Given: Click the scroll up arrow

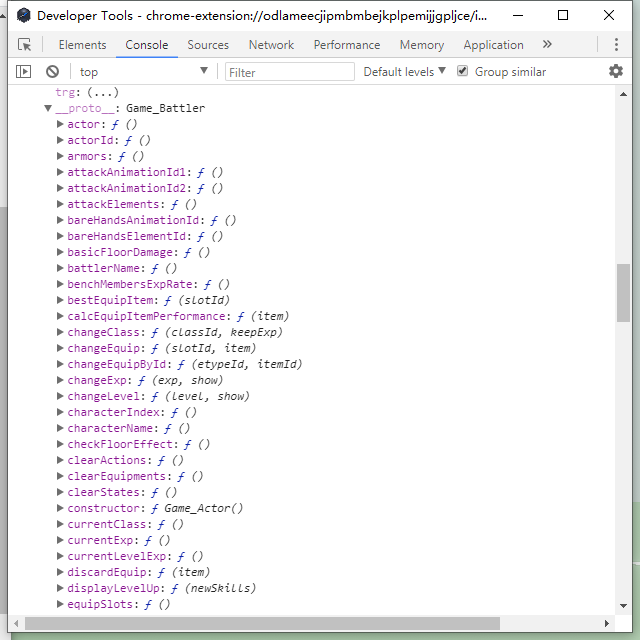Looking at the screenshot, I should [x=623, y=94].
